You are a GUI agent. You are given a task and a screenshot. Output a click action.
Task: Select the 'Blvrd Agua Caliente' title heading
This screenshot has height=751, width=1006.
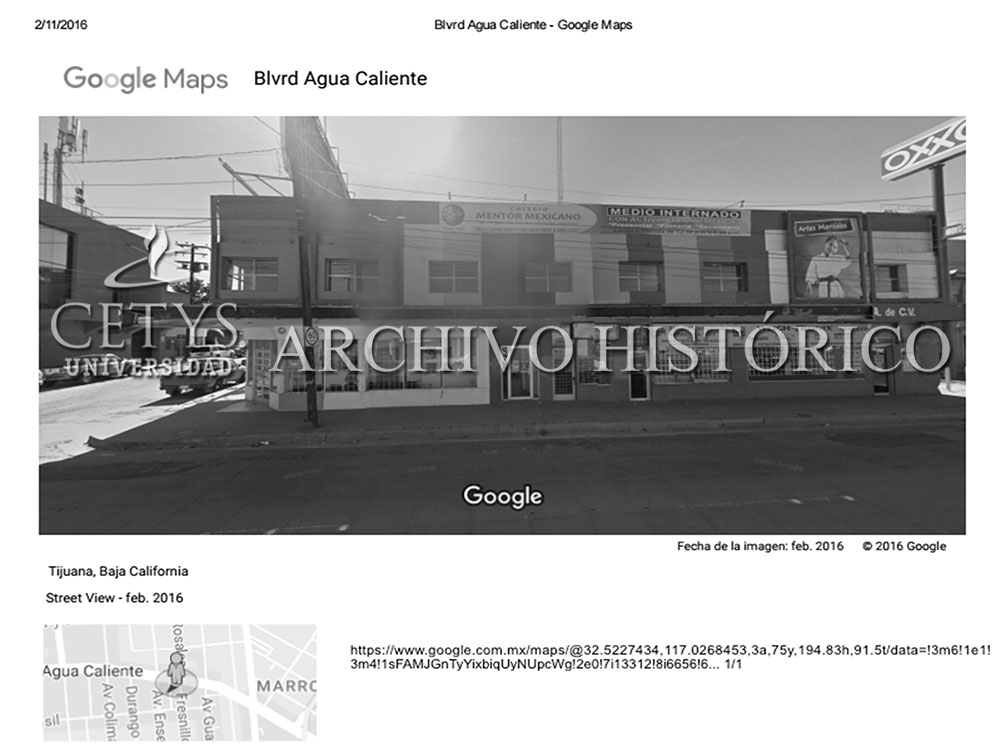341,78
